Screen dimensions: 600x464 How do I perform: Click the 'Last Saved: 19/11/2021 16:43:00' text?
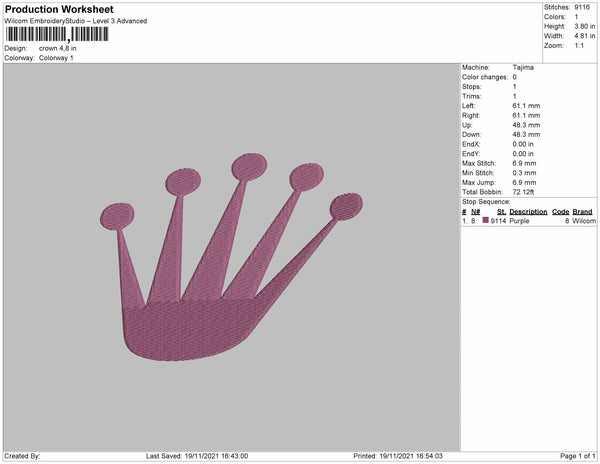197,456
